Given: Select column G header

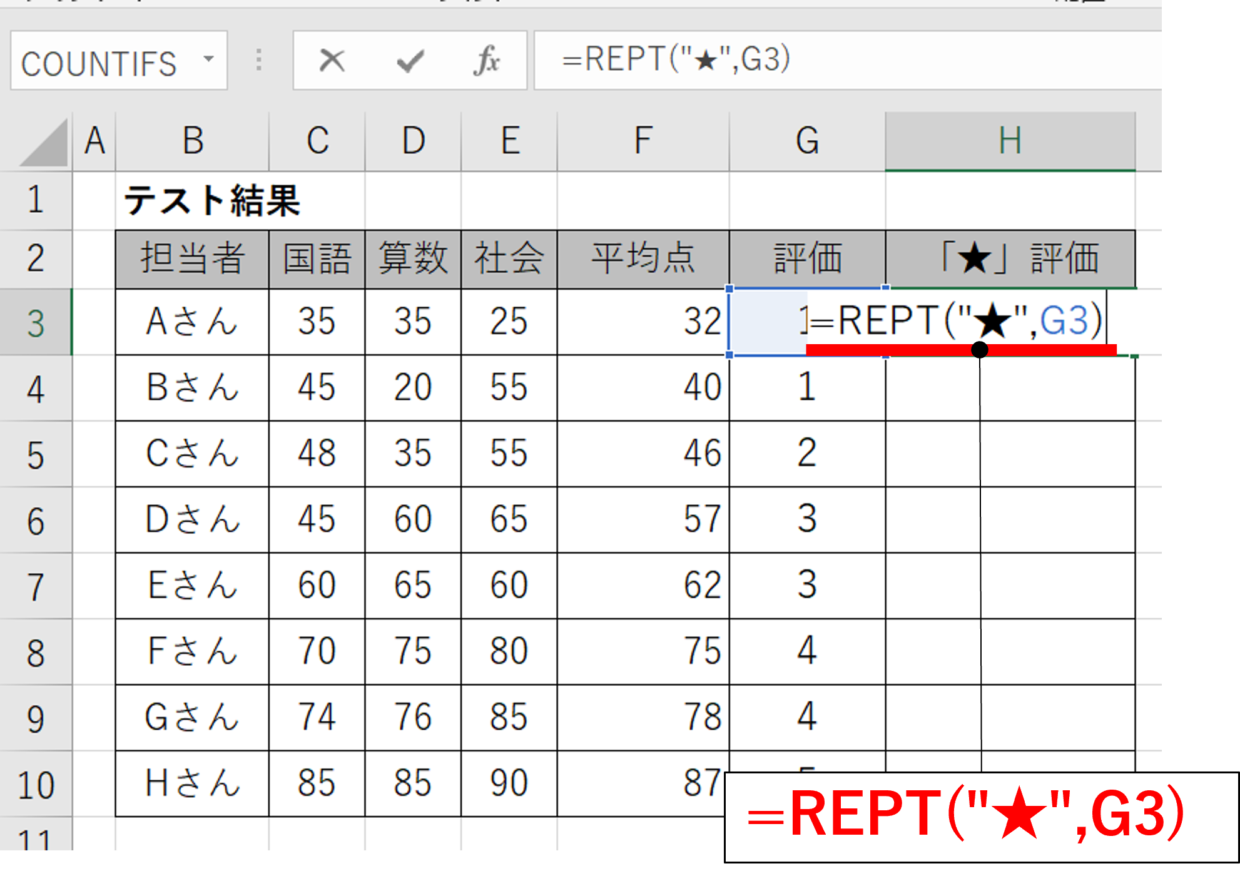Looking at the screenshot, I should tap(807, 142).
